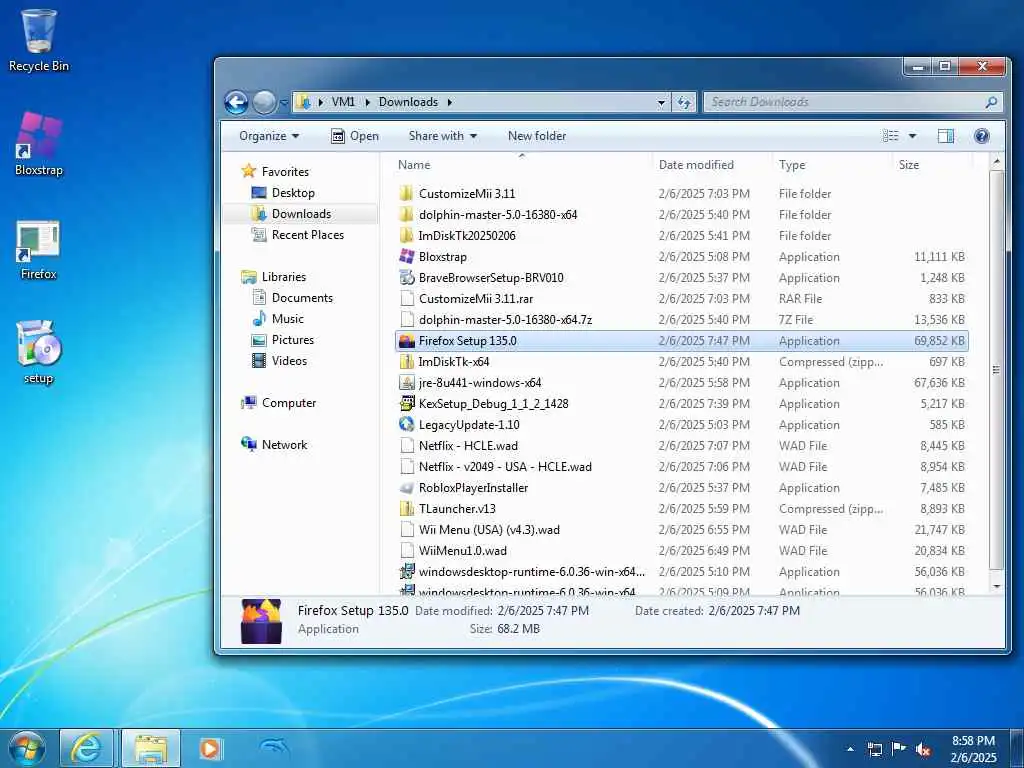Viewport: 1024px width, 768px height.
Task: Open the Videos library
Action: [289, 360]
